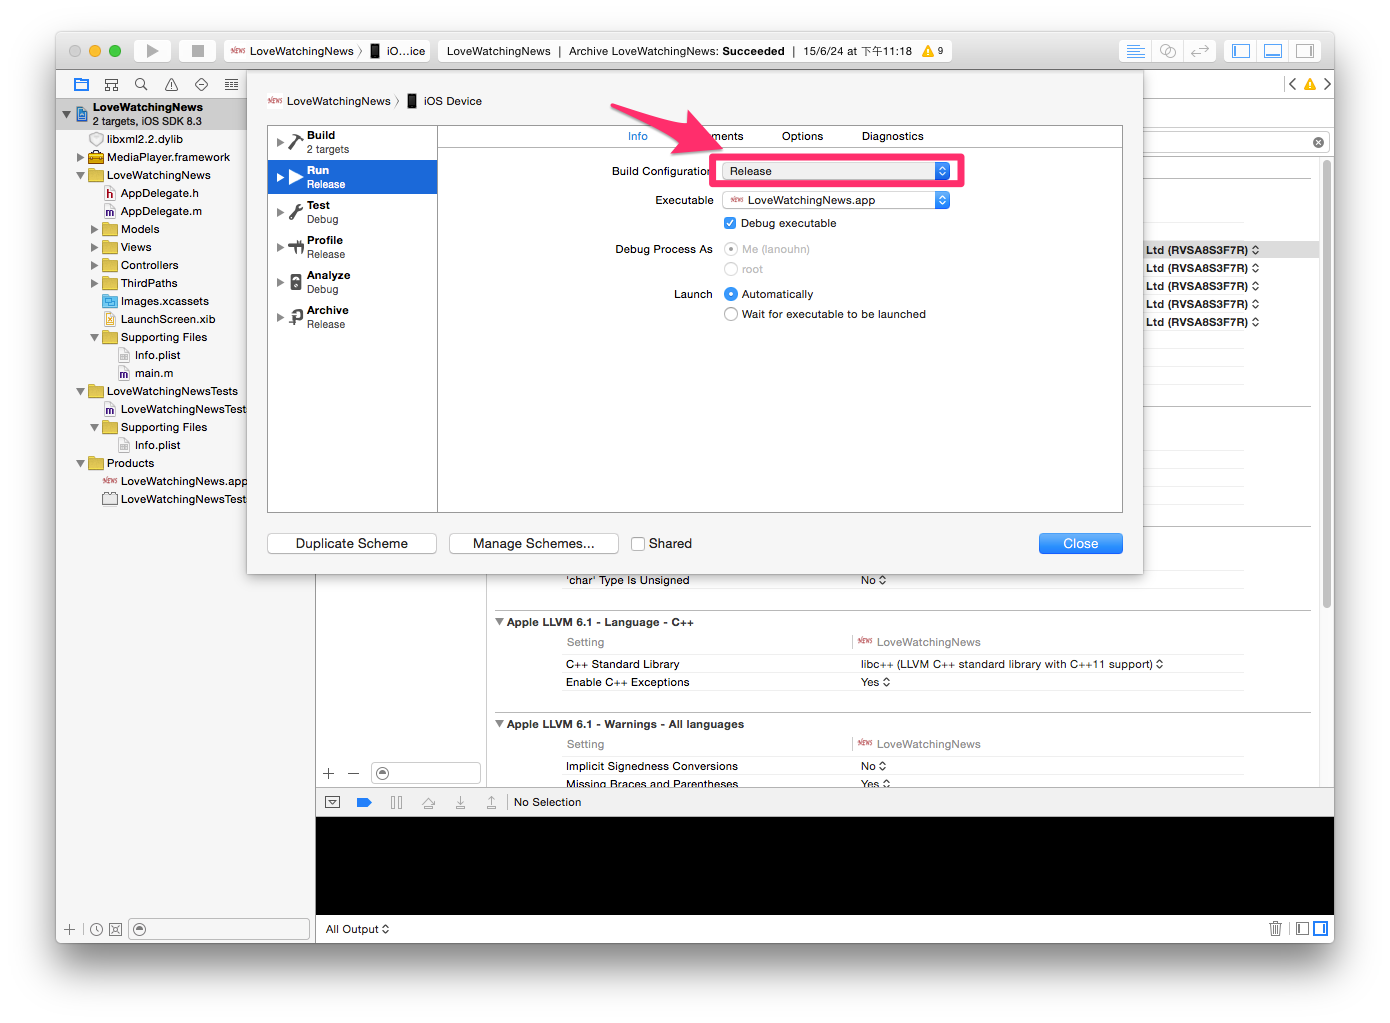Toggle the Navigator pane visibility icon
Viewport: 1390px width, 1023px height.
point(1241,51)
